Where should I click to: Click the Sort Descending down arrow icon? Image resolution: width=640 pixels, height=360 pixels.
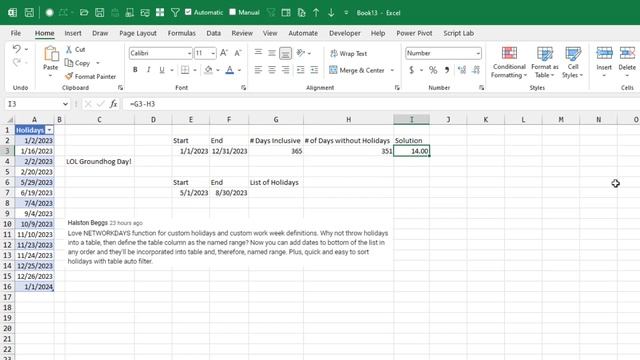pos(331,13)
